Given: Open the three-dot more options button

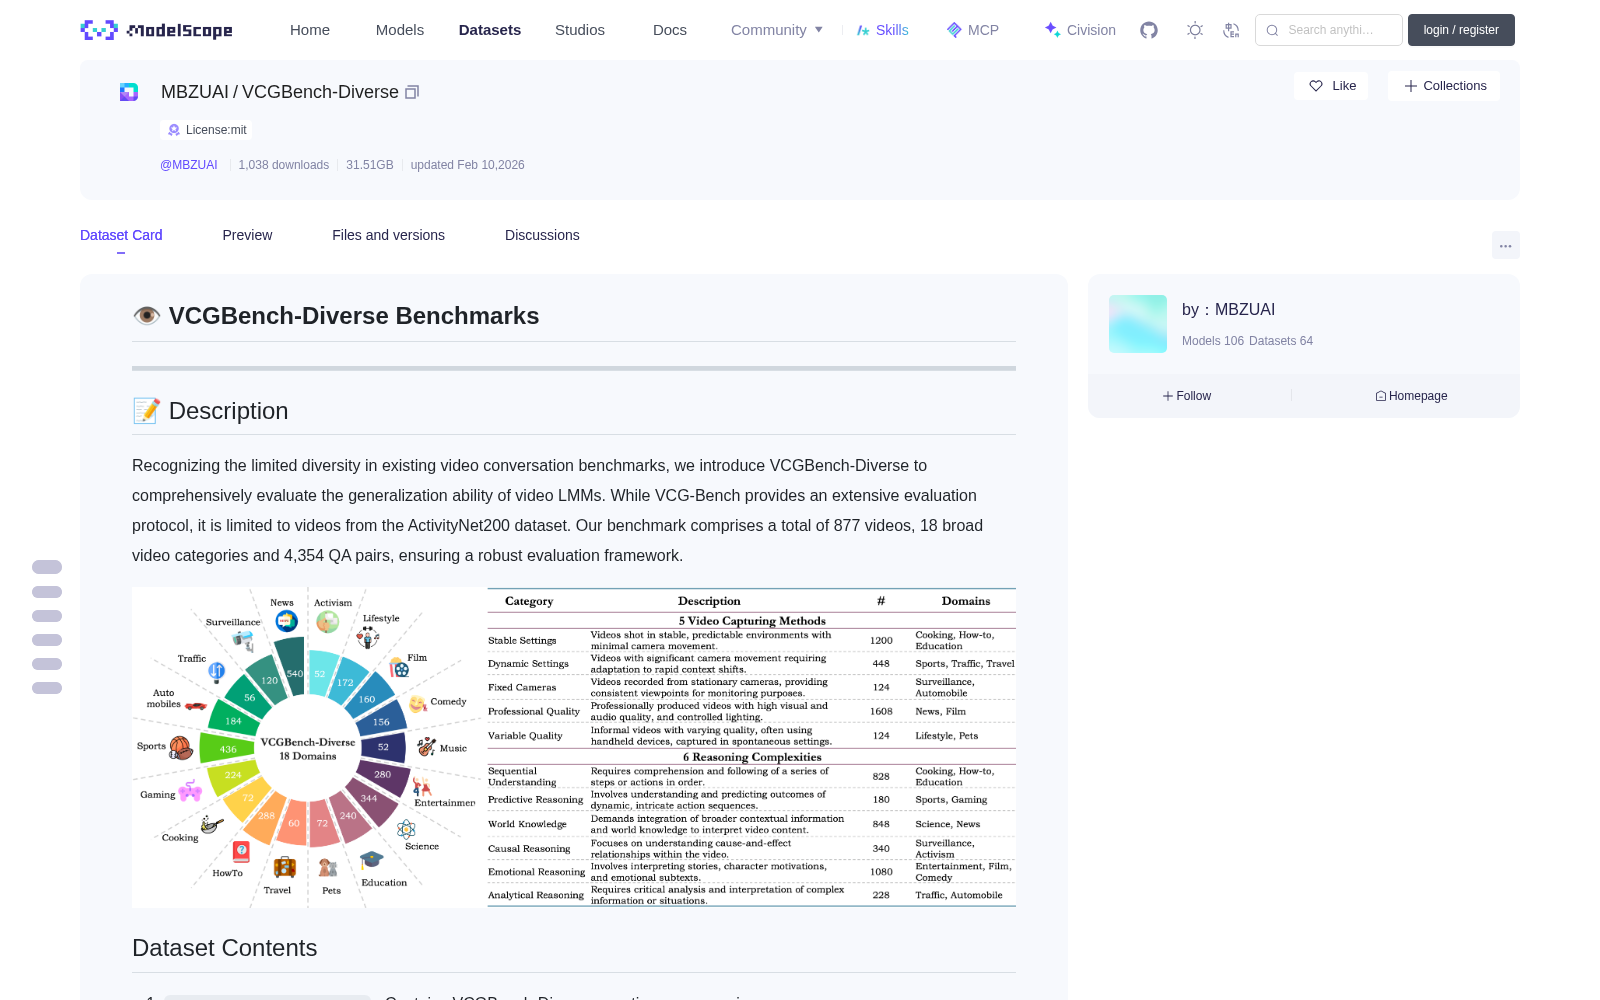Looking at the screenshot, I should click(x=1506, y=245).
